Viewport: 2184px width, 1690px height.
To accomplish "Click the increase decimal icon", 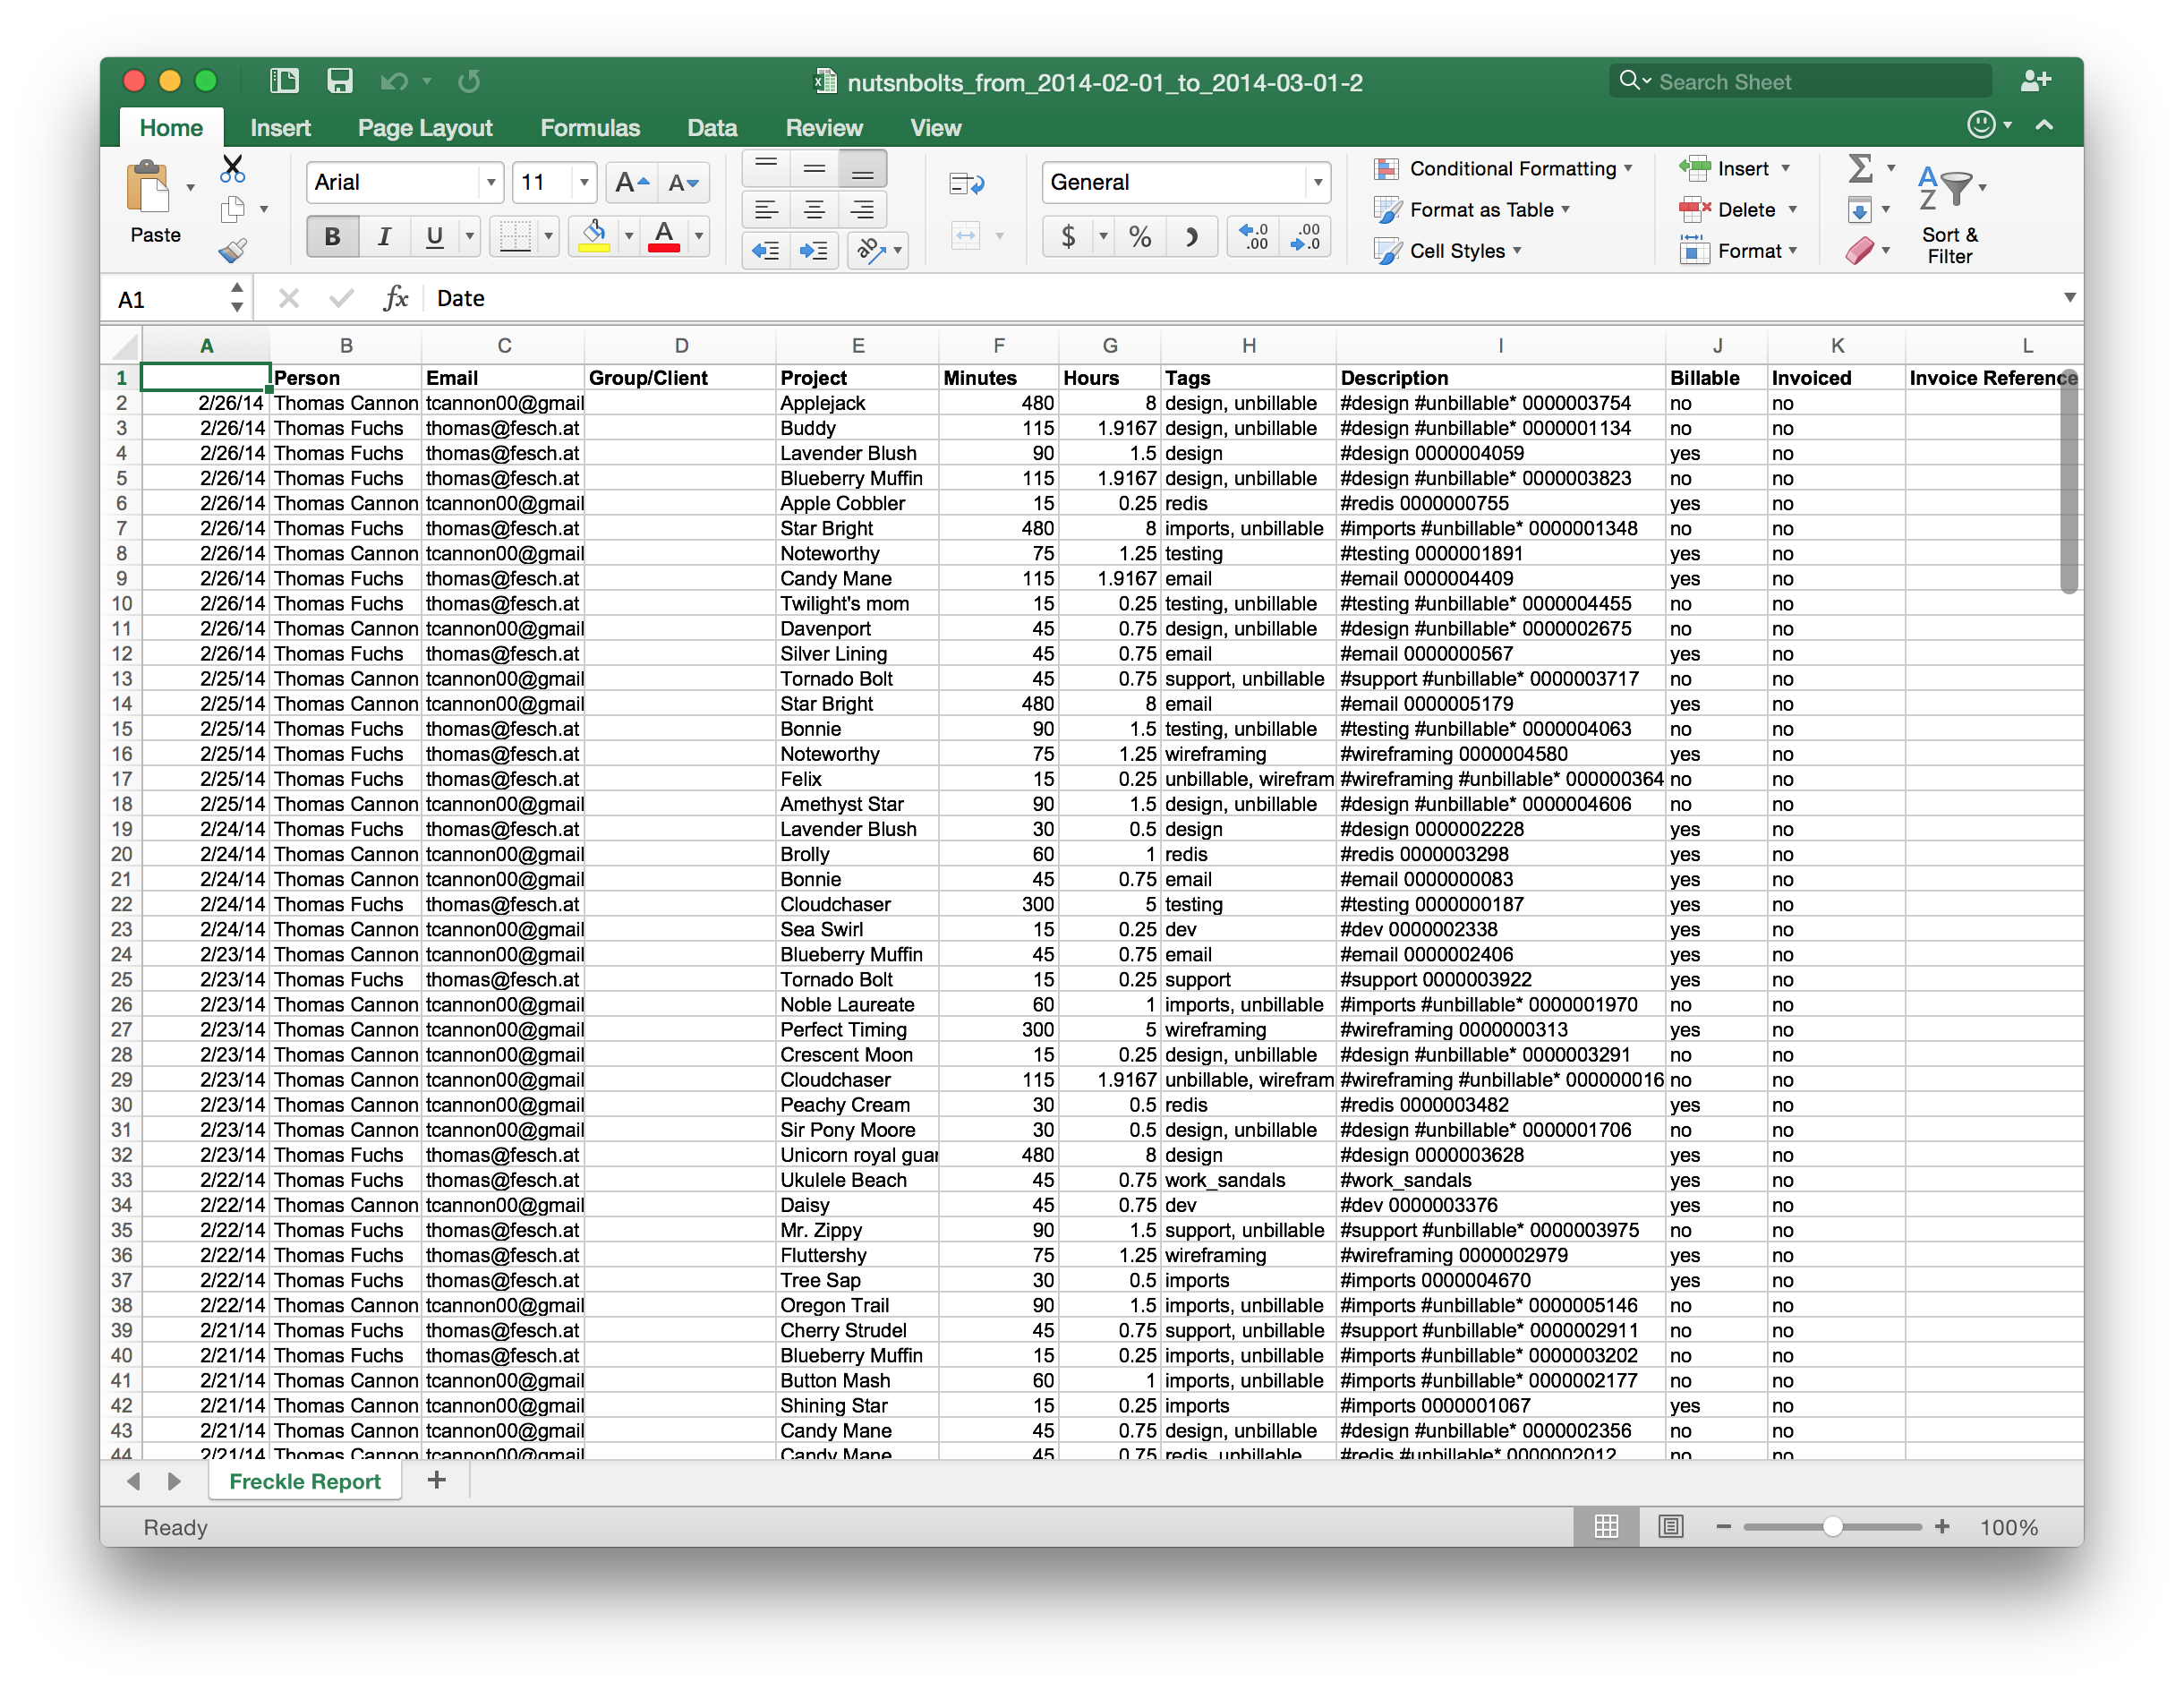I will 1252,236.
